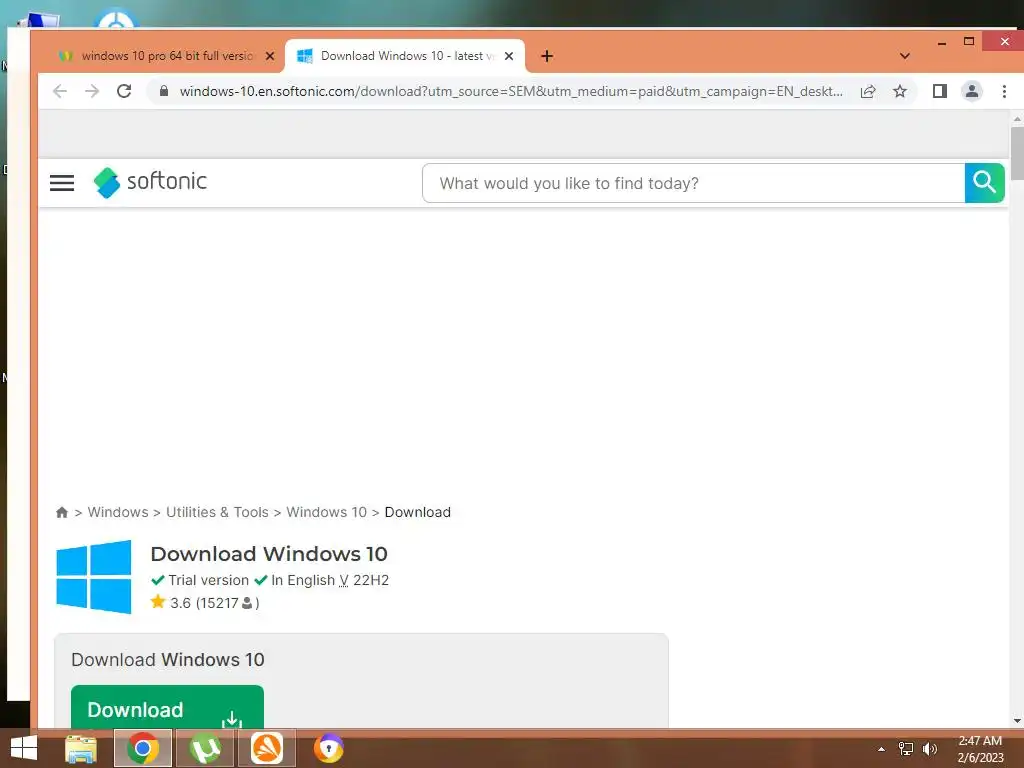Click the green Download button

[x=167, y=707]
